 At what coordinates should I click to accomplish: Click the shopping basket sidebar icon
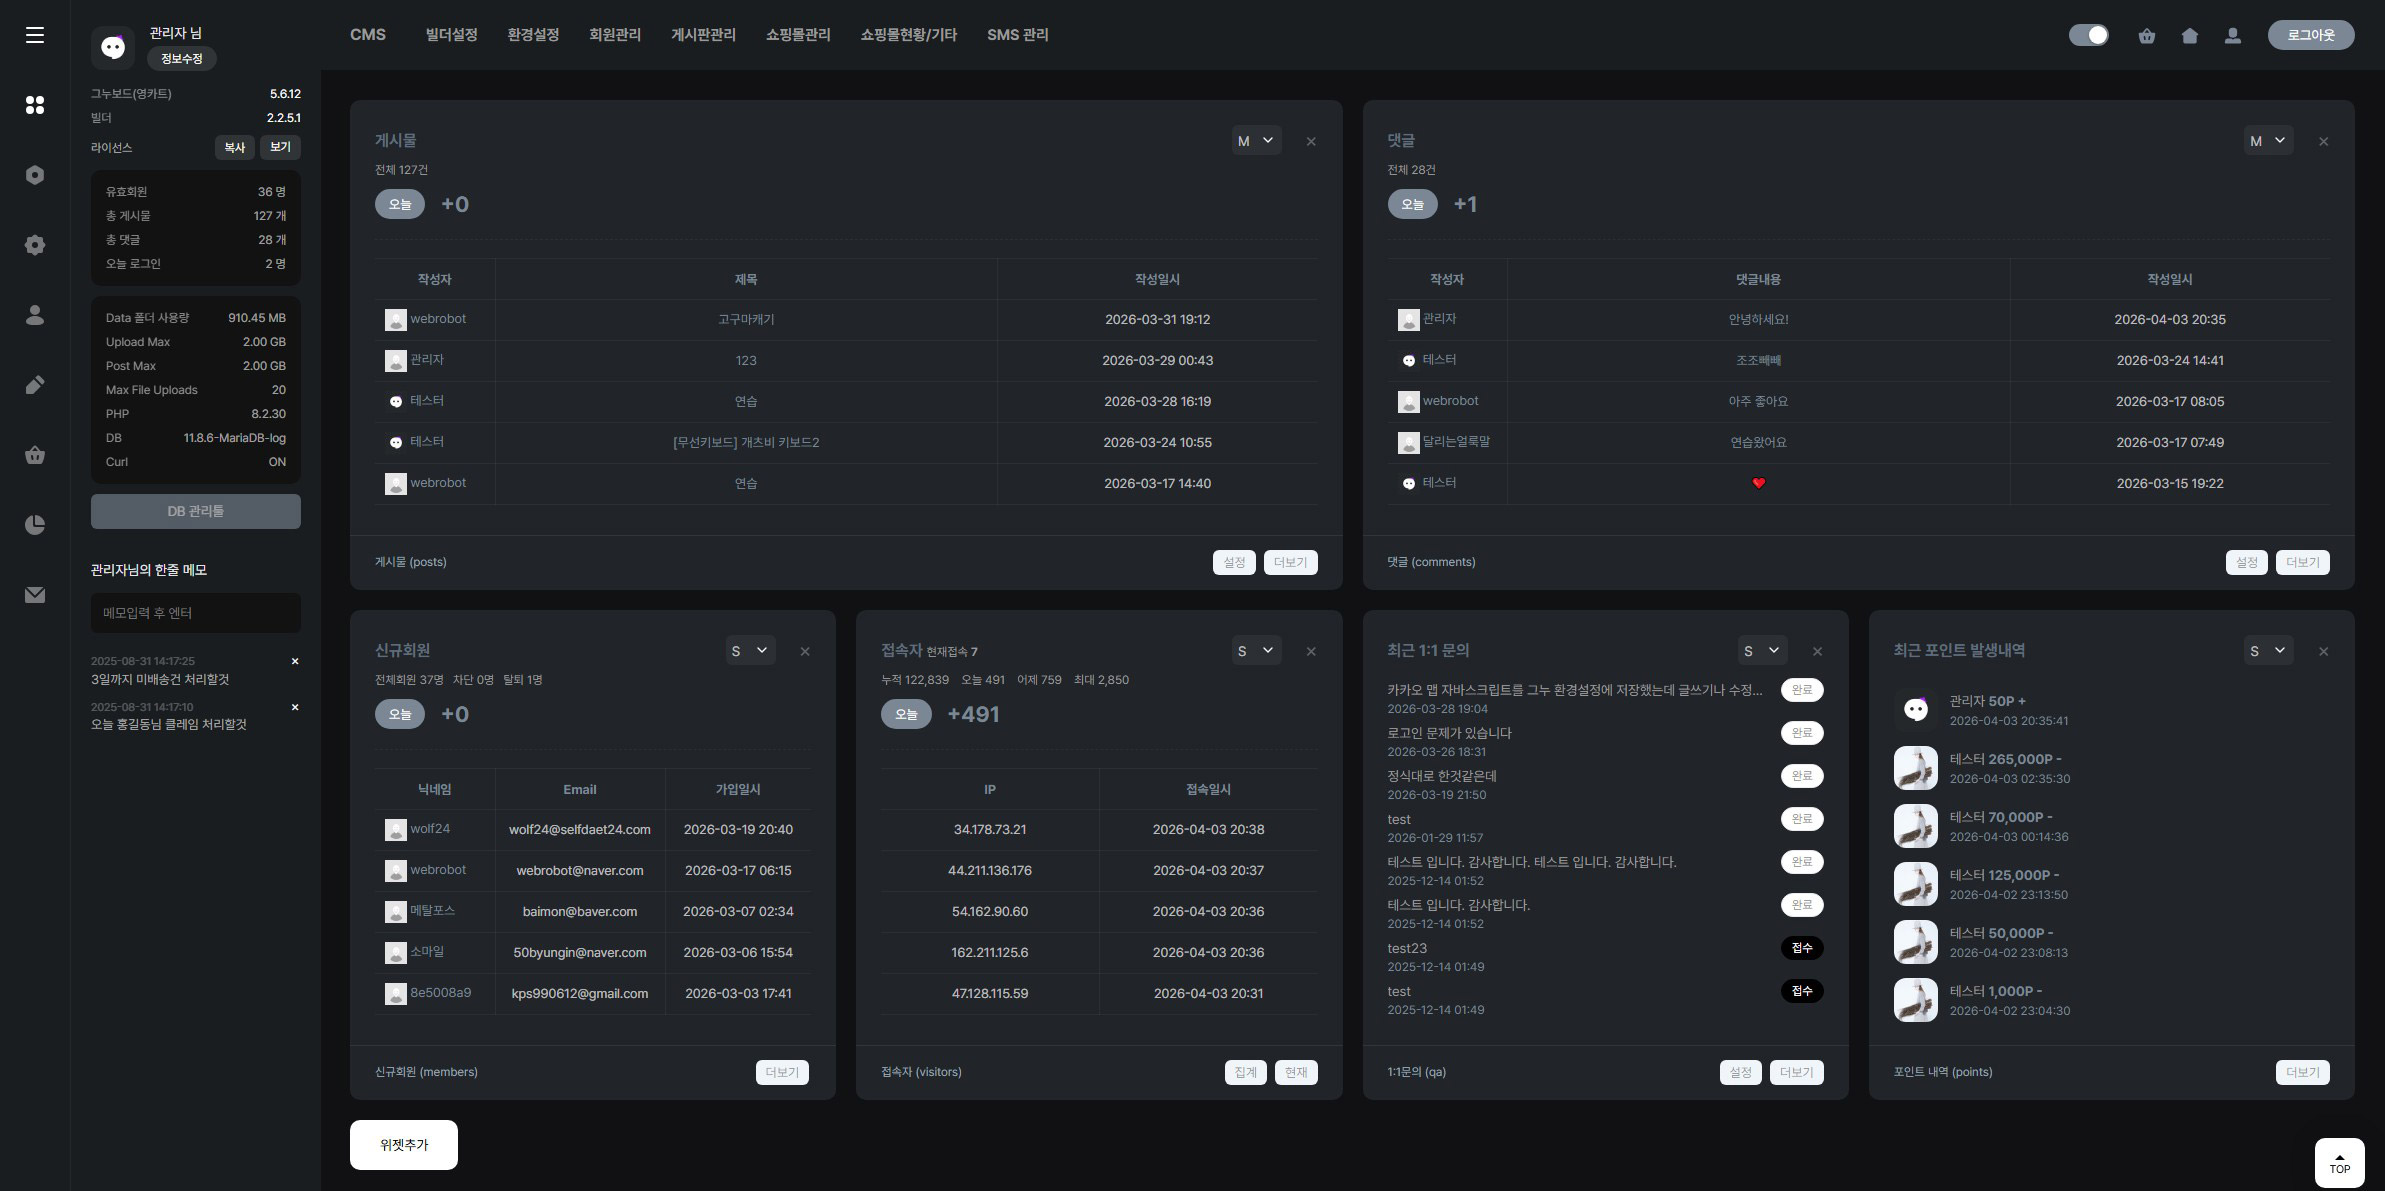pos(35,455)
